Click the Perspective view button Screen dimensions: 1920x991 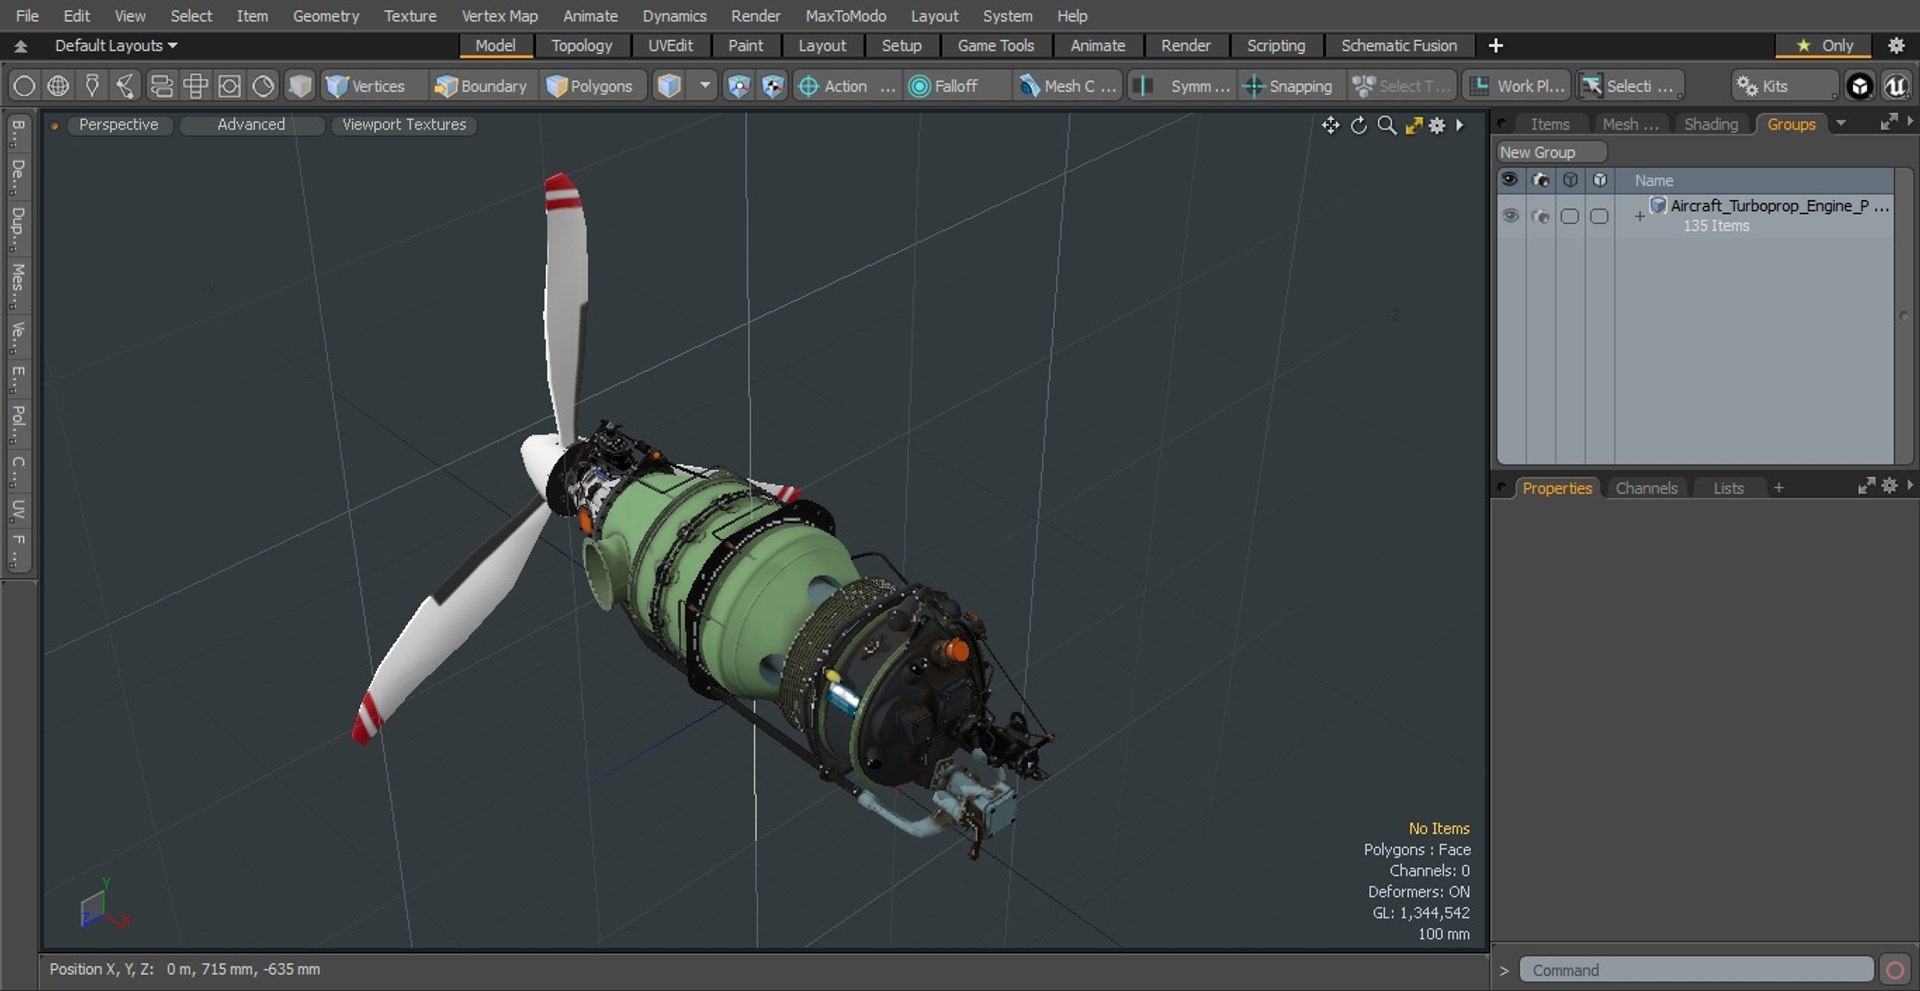[118, 124]
